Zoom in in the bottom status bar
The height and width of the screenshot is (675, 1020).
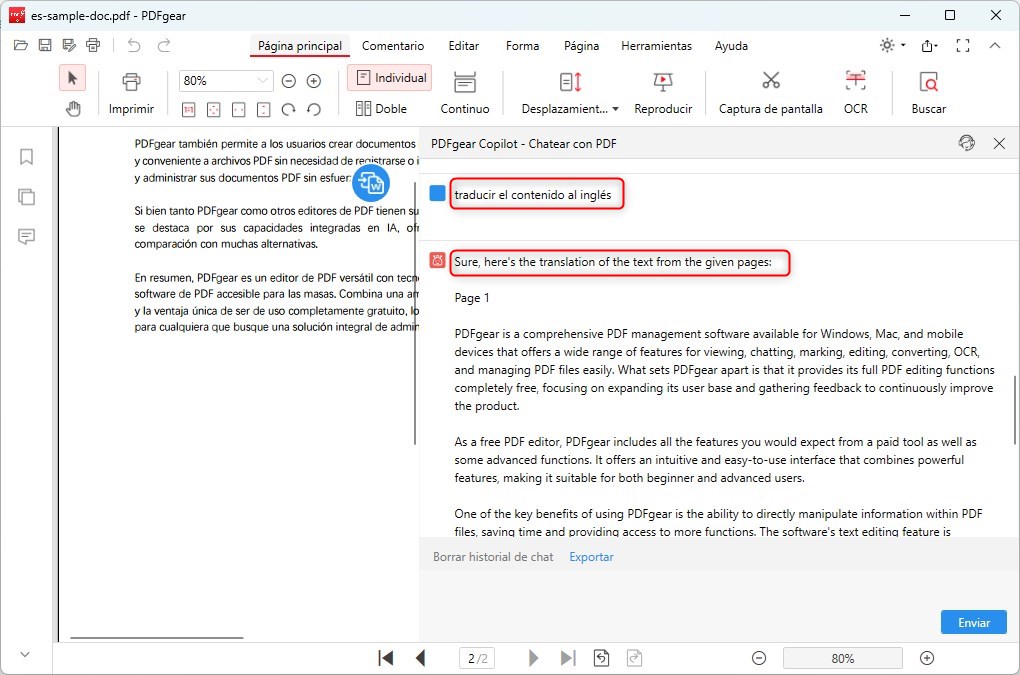click(927, 658)
